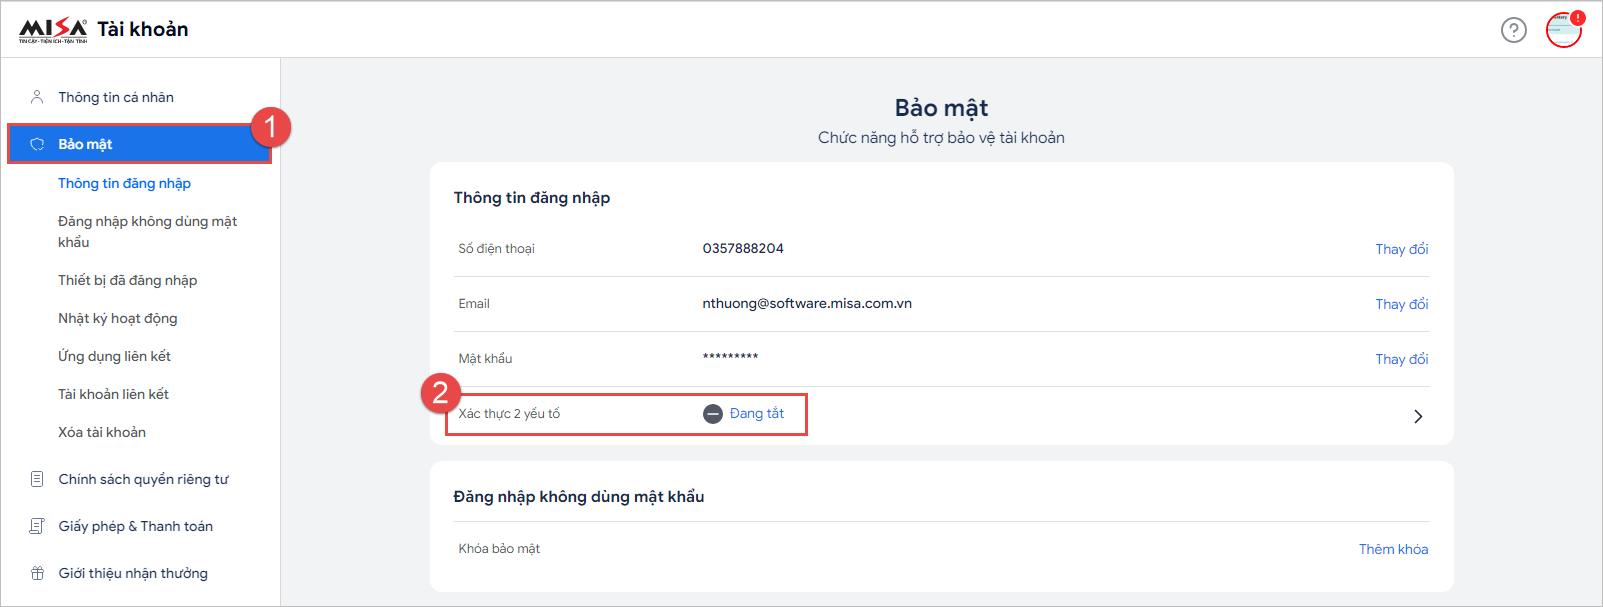
Task: Click Thêm khóa for Khóa bảo mật
Action: (x=1393, y=549)
